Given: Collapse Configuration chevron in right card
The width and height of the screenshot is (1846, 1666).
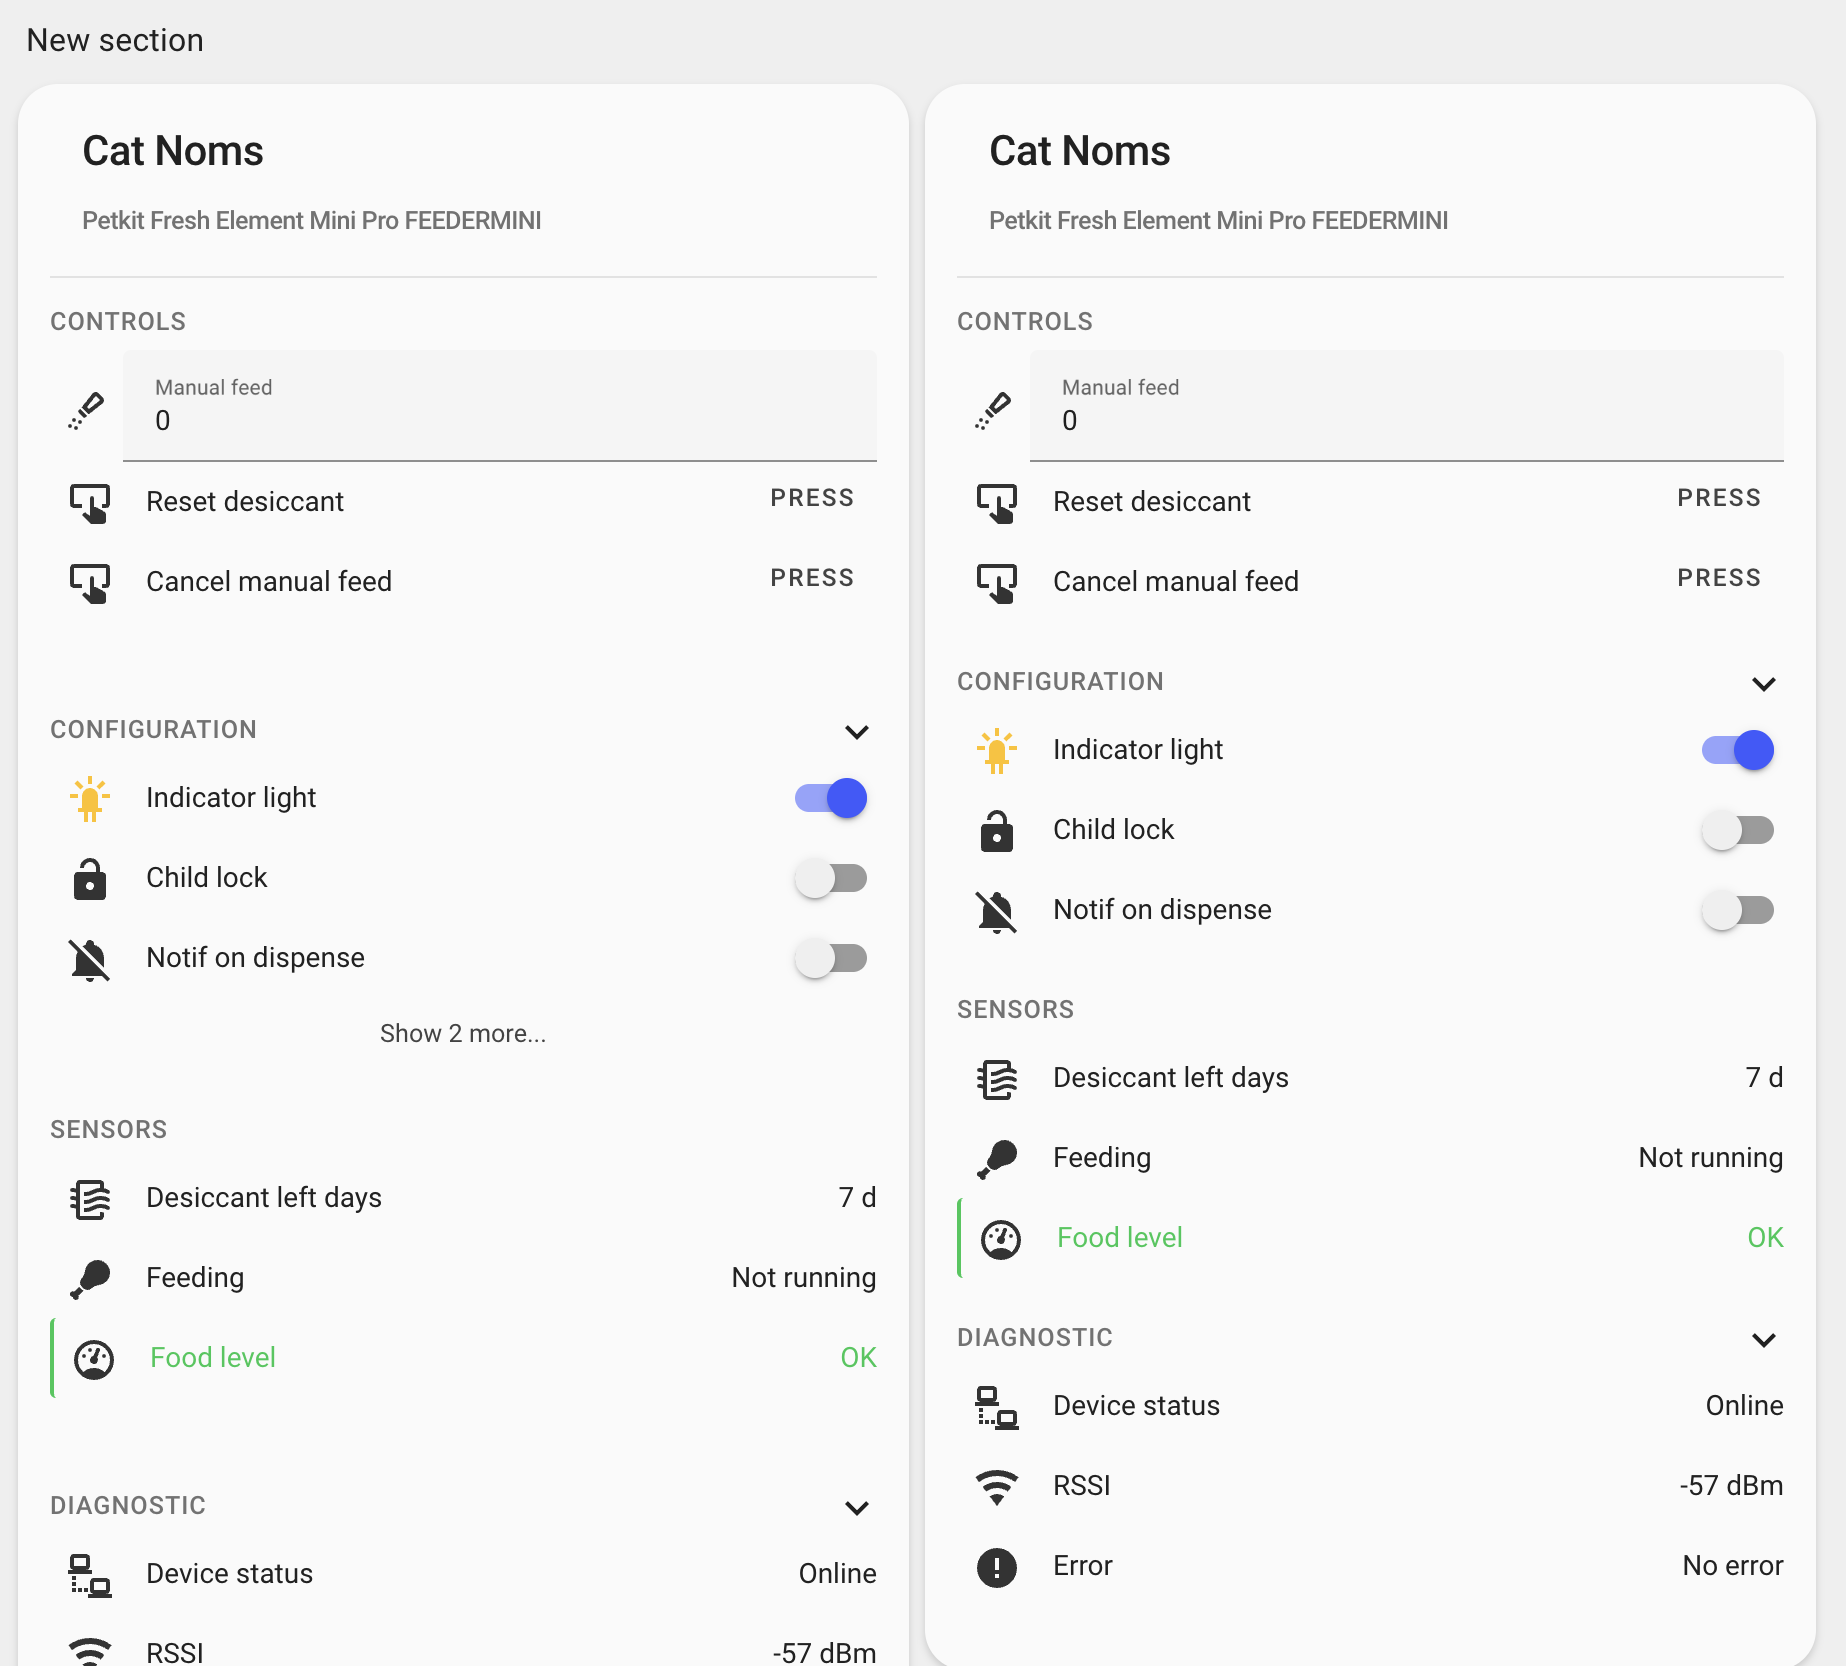Looking at the screenshot, I should point(1764,683).
